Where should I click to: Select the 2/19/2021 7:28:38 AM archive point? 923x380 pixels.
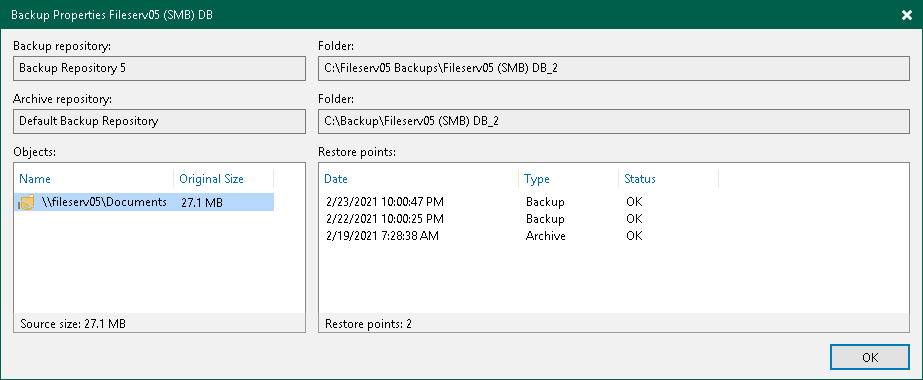pyautogui.click(x=382, y=236)
